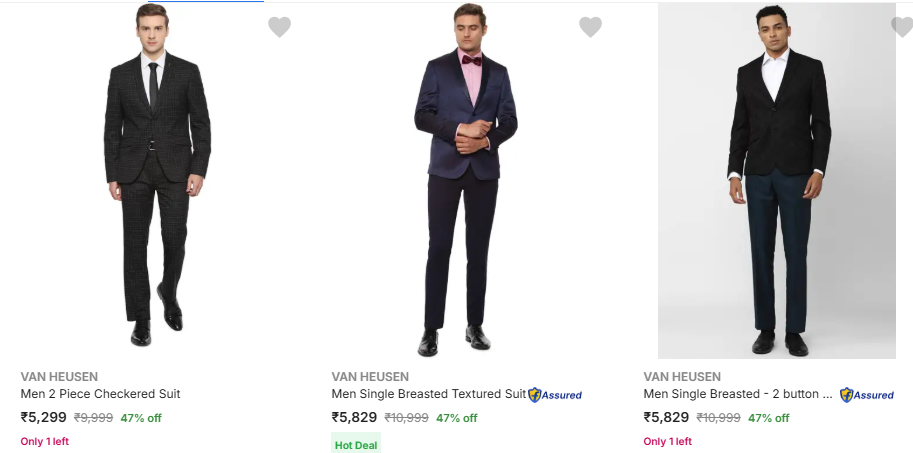Image resolution: width=913 pixels, height=453 pixels.
Task: Click 'Only 1 left' under Checkered Suit
Action: tap(45, 441)
